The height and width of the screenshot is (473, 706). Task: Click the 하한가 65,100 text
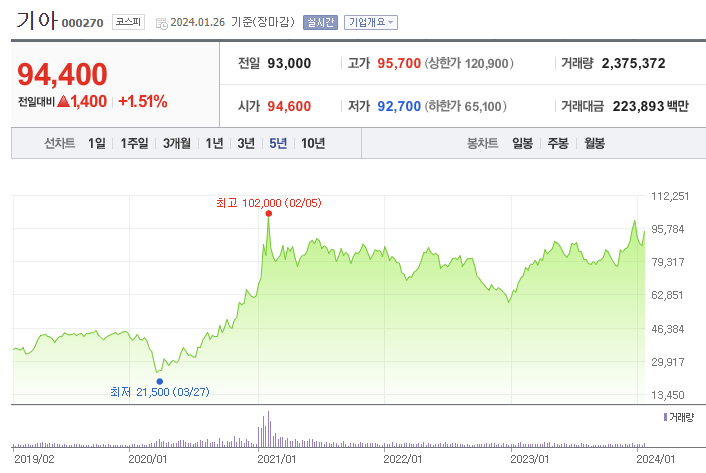[466, 106]
